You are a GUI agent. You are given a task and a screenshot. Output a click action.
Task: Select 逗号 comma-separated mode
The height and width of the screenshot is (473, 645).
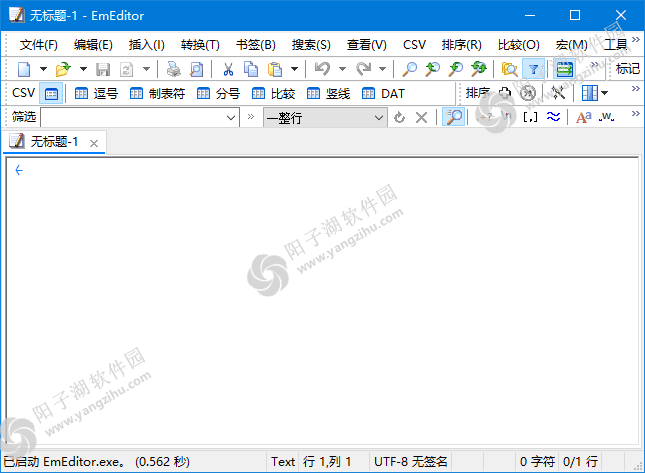click(96, 94)
